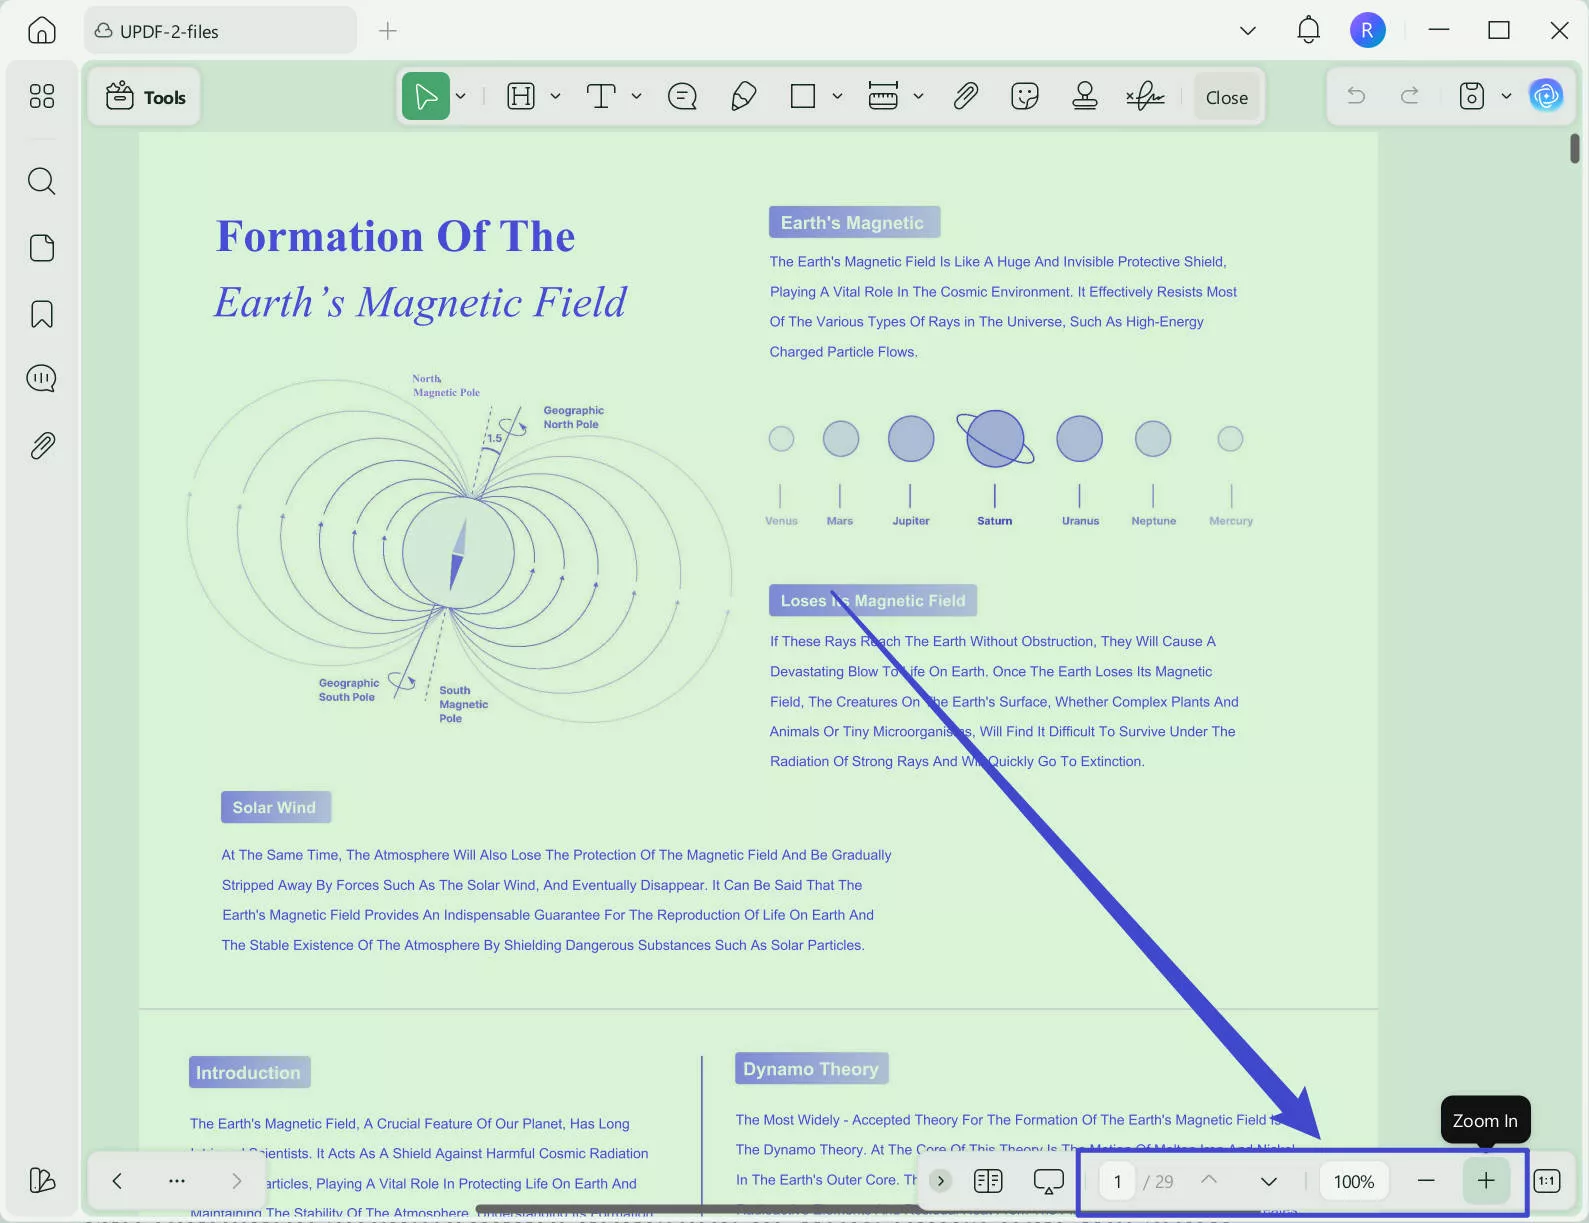
Task: Open the bookmarks sidebar panel
Action: (42, 314)
